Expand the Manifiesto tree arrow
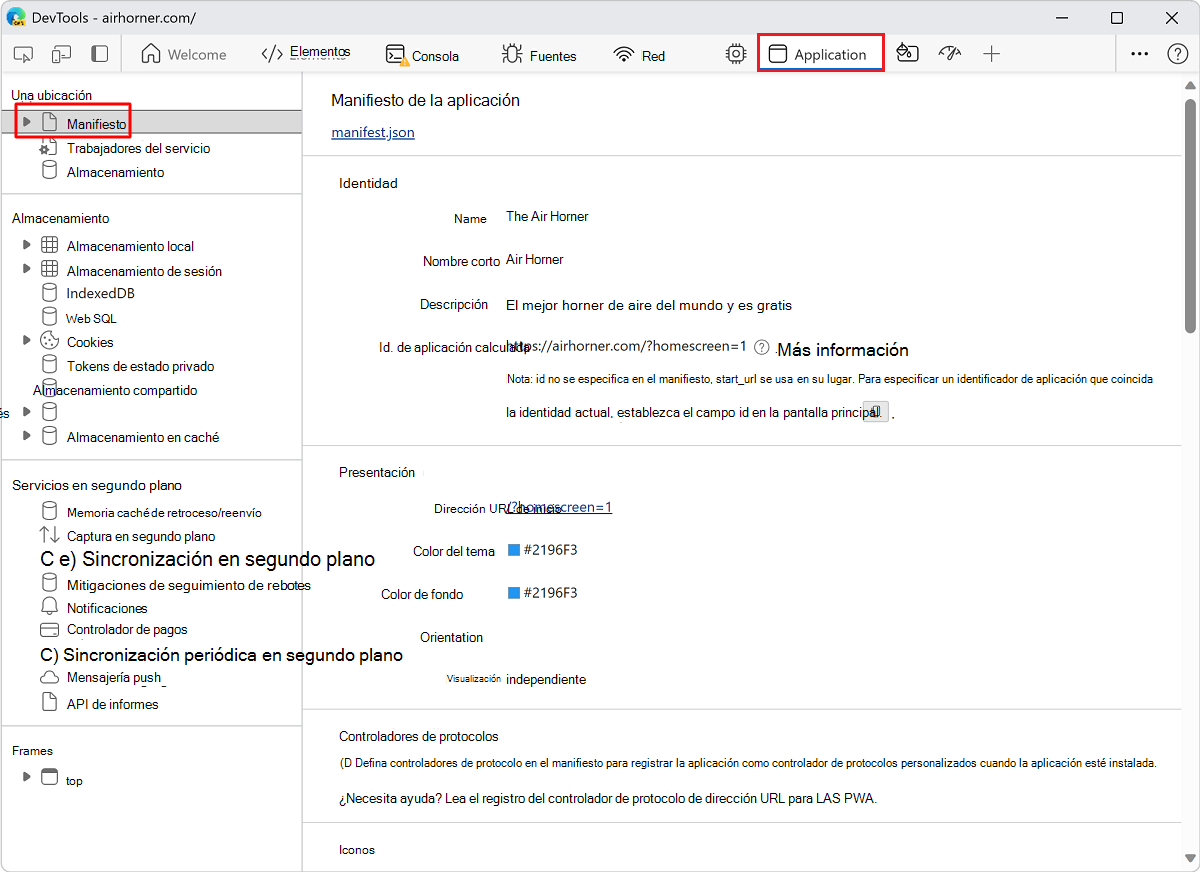Viewport: 1200px width, 872px height. (27, 122)
